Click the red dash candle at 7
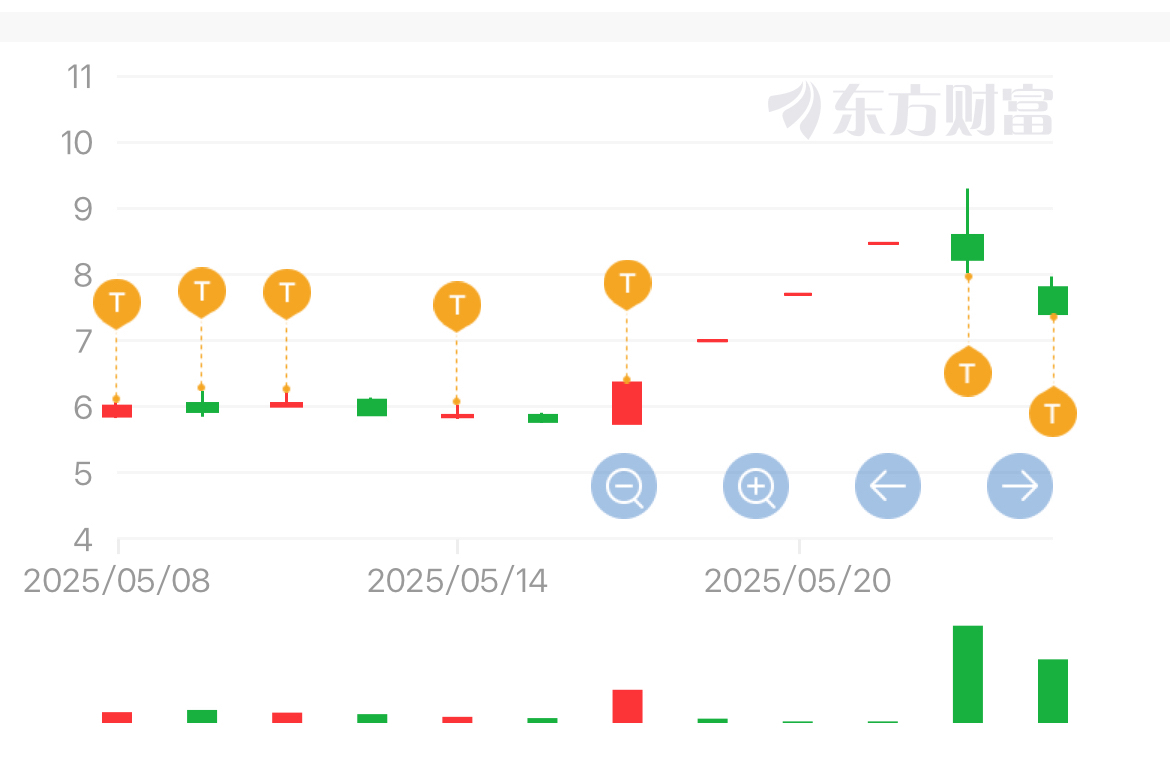The width and height of the screenshot is (1170, 770). click(713, 340)
